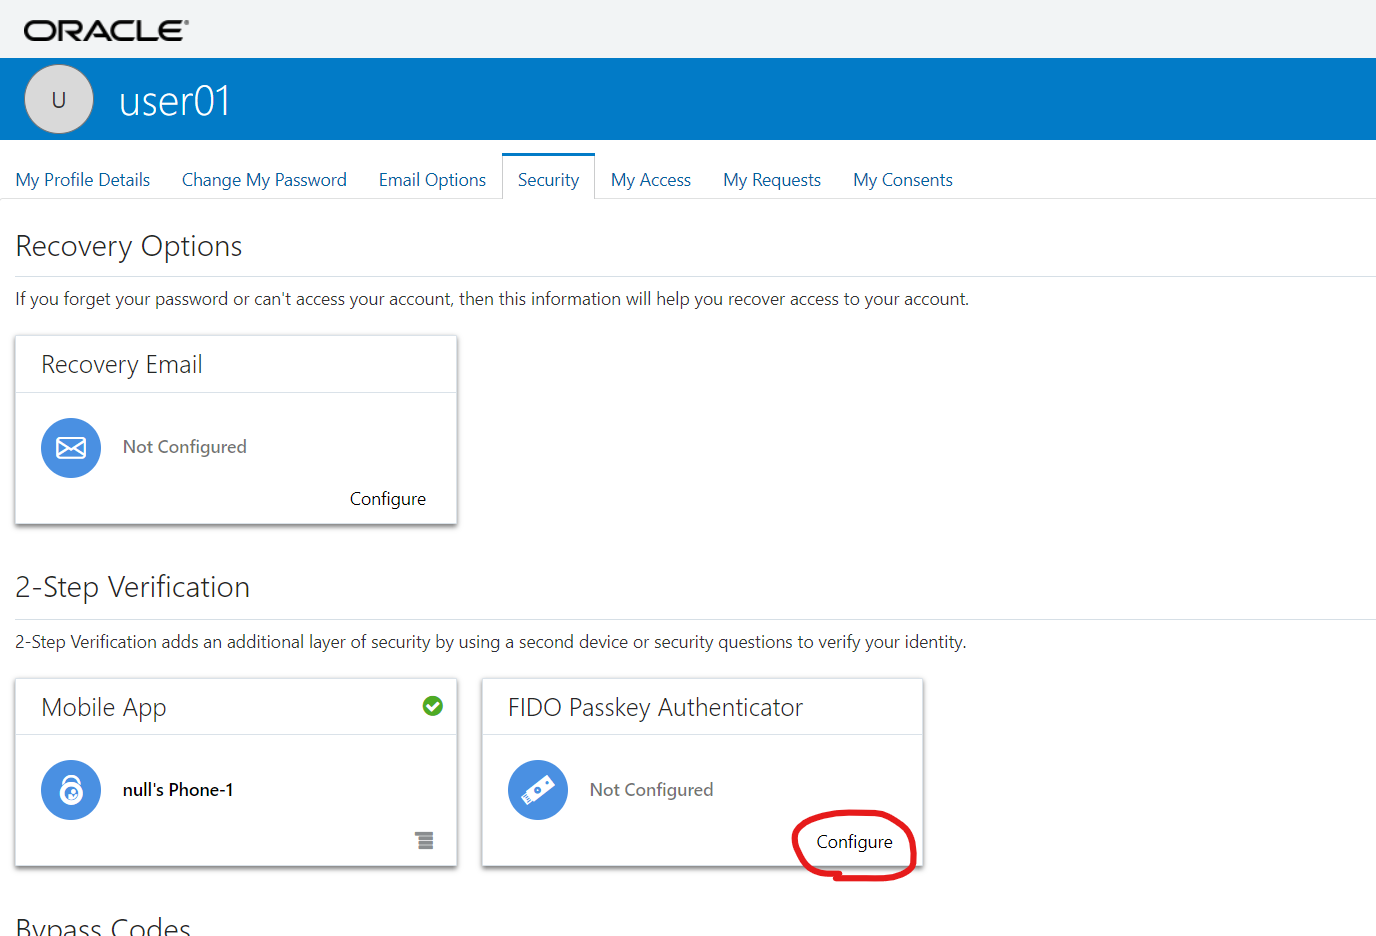Open the My Profile Details tab
1376x936 pixels.
[83, 180]
